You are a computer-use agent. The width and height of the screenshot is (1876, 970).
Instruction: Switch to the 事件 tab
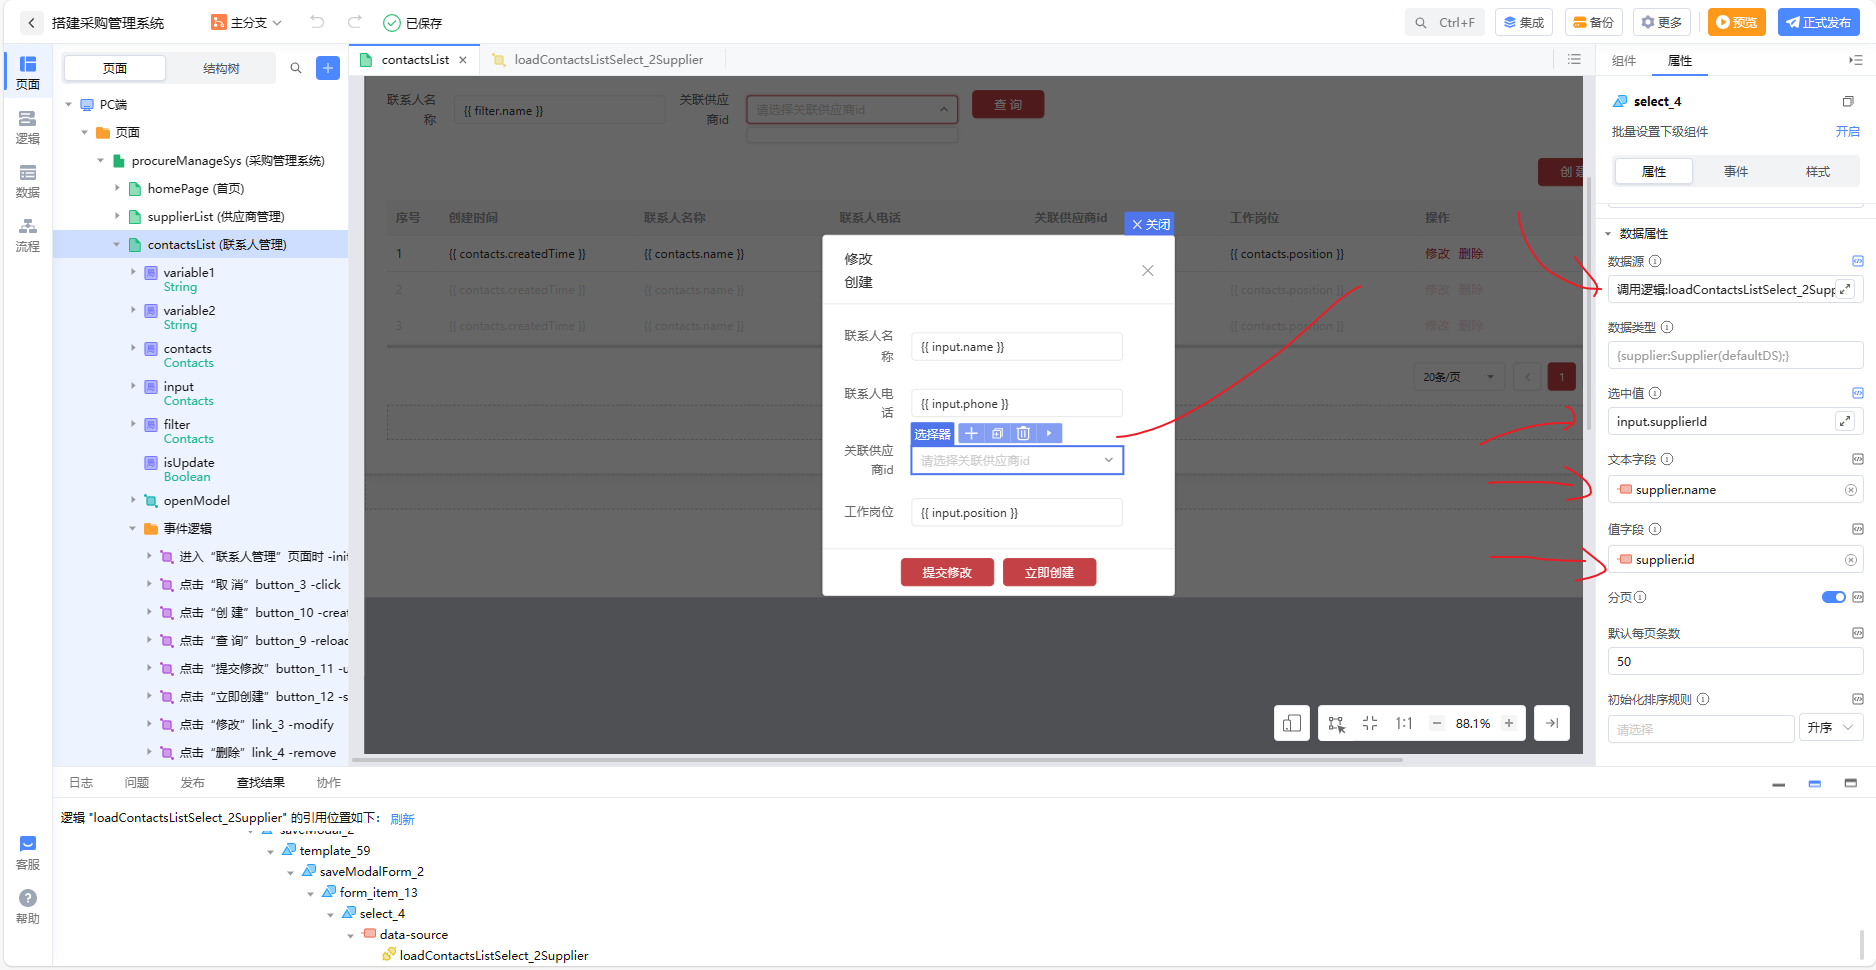tap(1736, 171)
